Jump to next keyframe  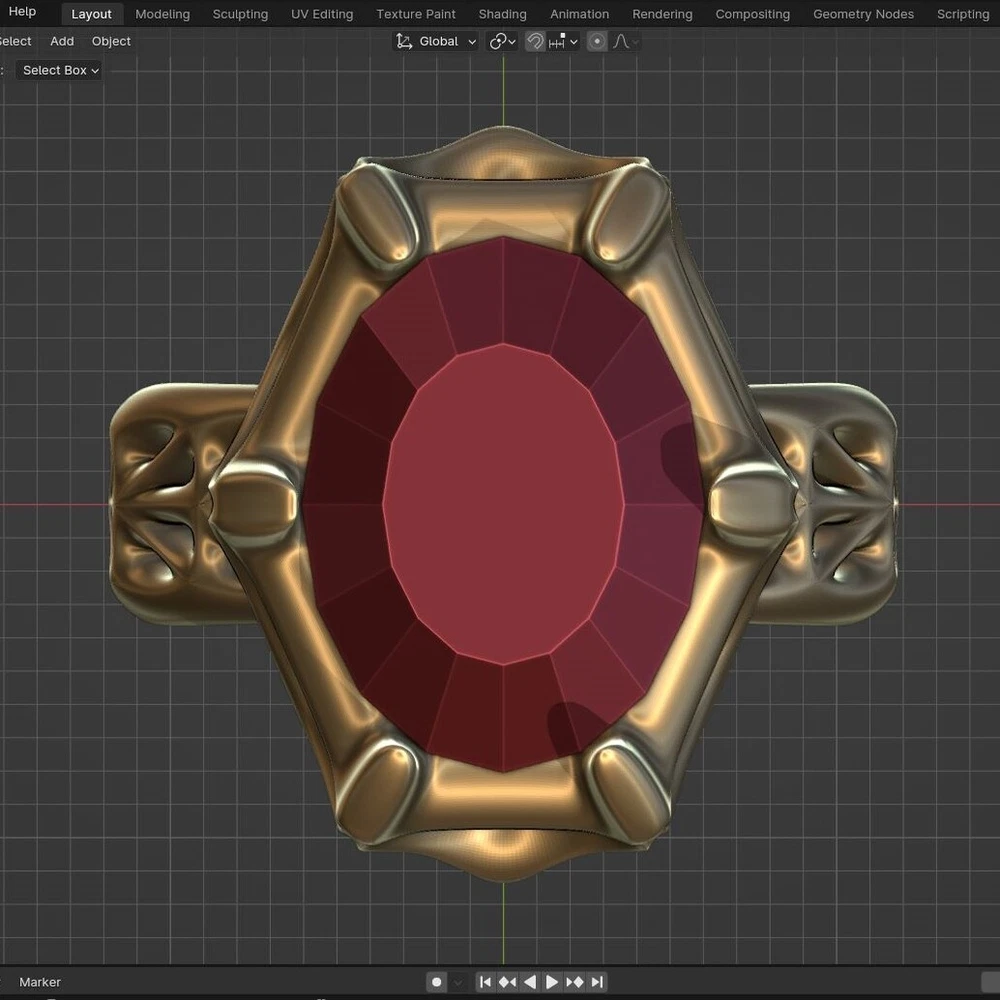[575, 982]
